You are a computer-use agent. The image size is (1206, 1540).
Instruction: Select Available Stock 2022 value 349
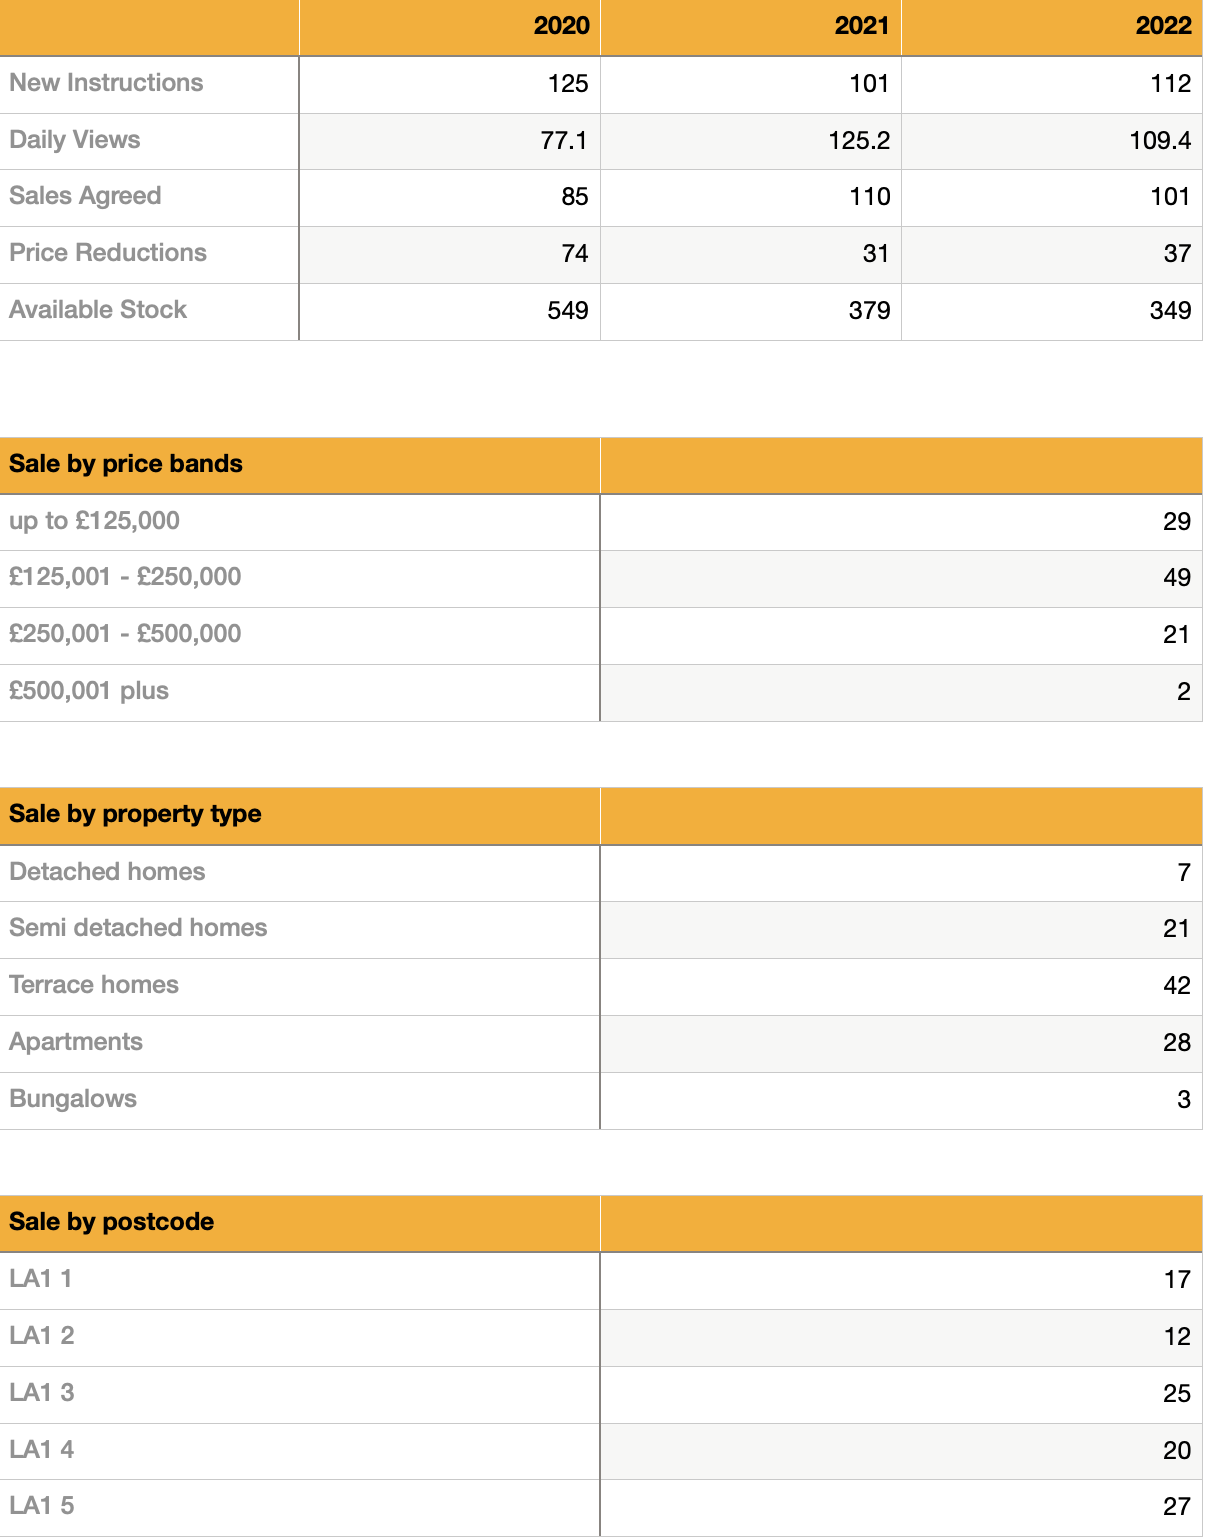coord(1169,311)
